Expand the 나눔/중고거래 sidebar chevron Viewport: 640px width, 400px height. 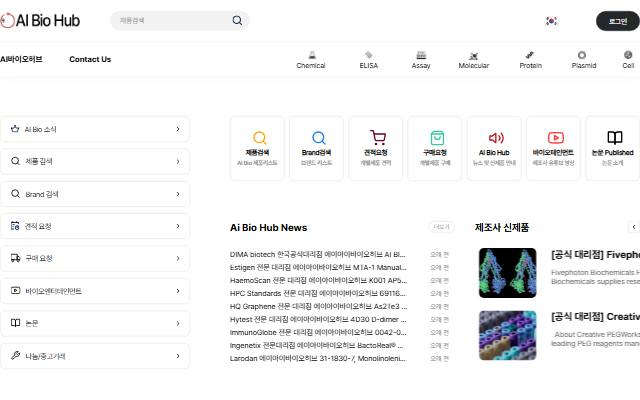pos(178,356)
